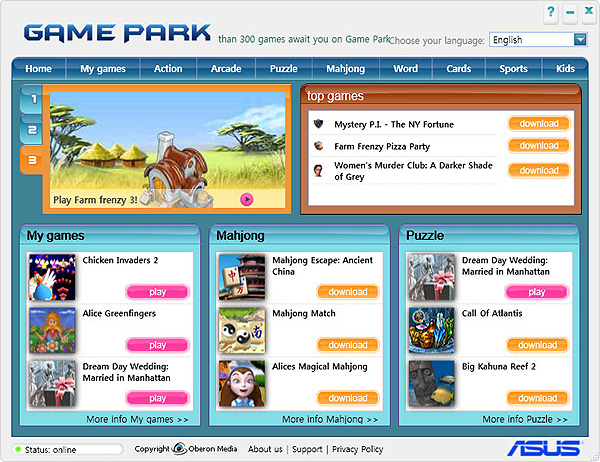Image resolution: width=600 pixels, height=462 pixels.
Task: Open the Mahjong Match thumbnail
Action: 242,330
